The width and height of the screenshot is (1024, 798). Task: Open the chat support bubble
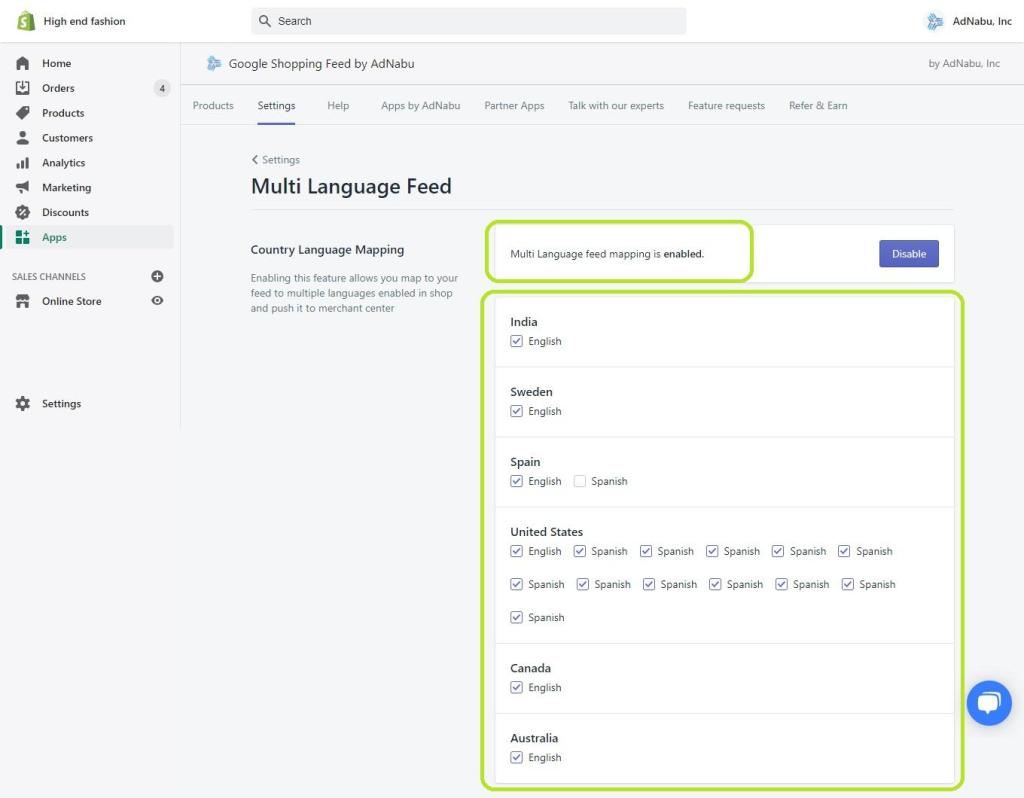pyautogui.click(x=989, y=703)
